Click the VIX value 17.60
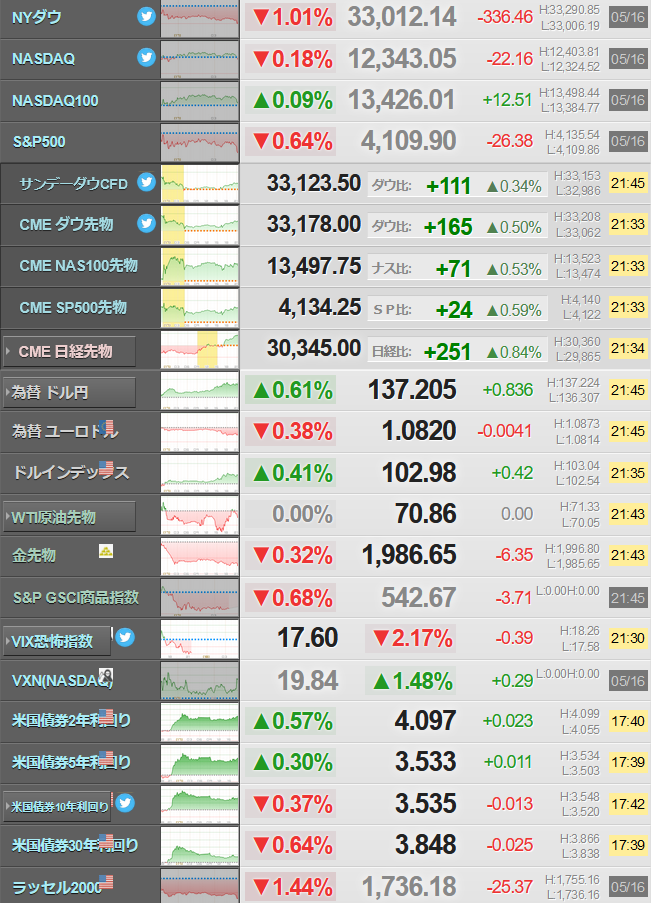 [x=308, y=638]
